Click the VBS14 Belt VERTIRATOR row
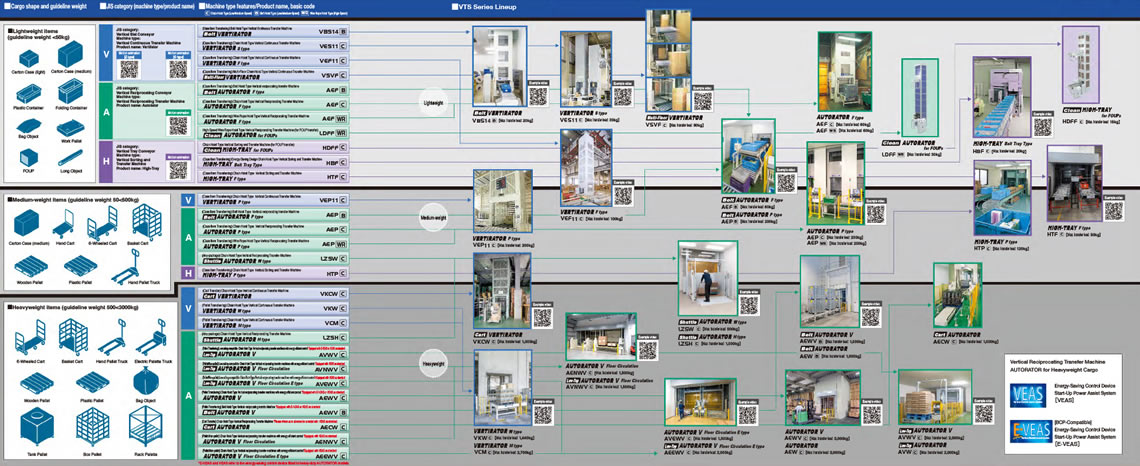1140x466 pixels. click(274, 32)
